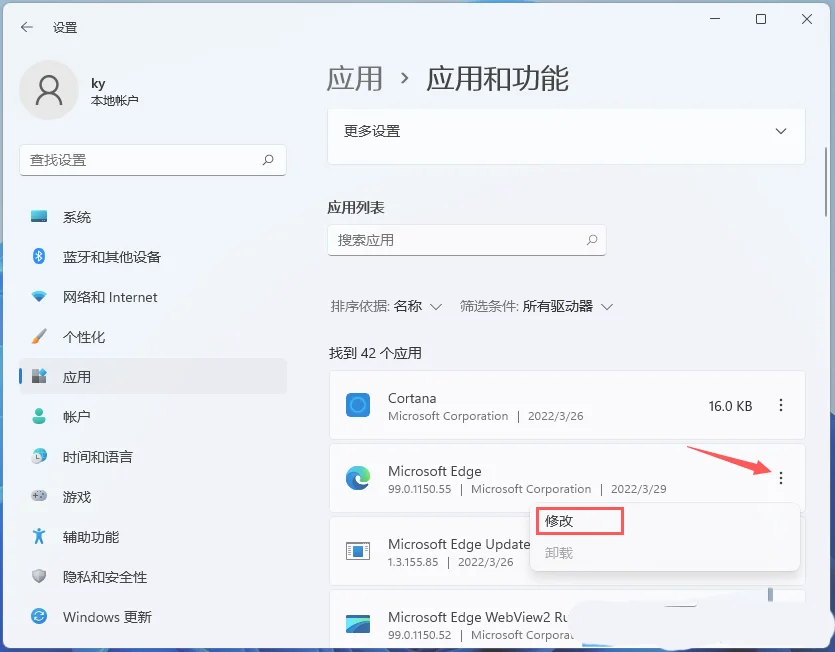Go back using the back arrow
Viewport: 835px width, 652px height.
tap(27, 27)
